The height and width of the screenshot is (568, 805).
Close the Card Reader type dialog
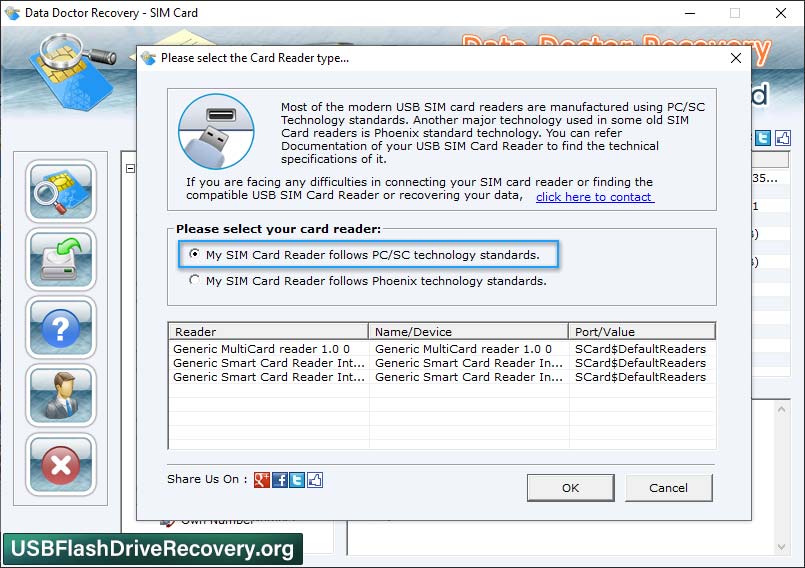coord(736,58)
